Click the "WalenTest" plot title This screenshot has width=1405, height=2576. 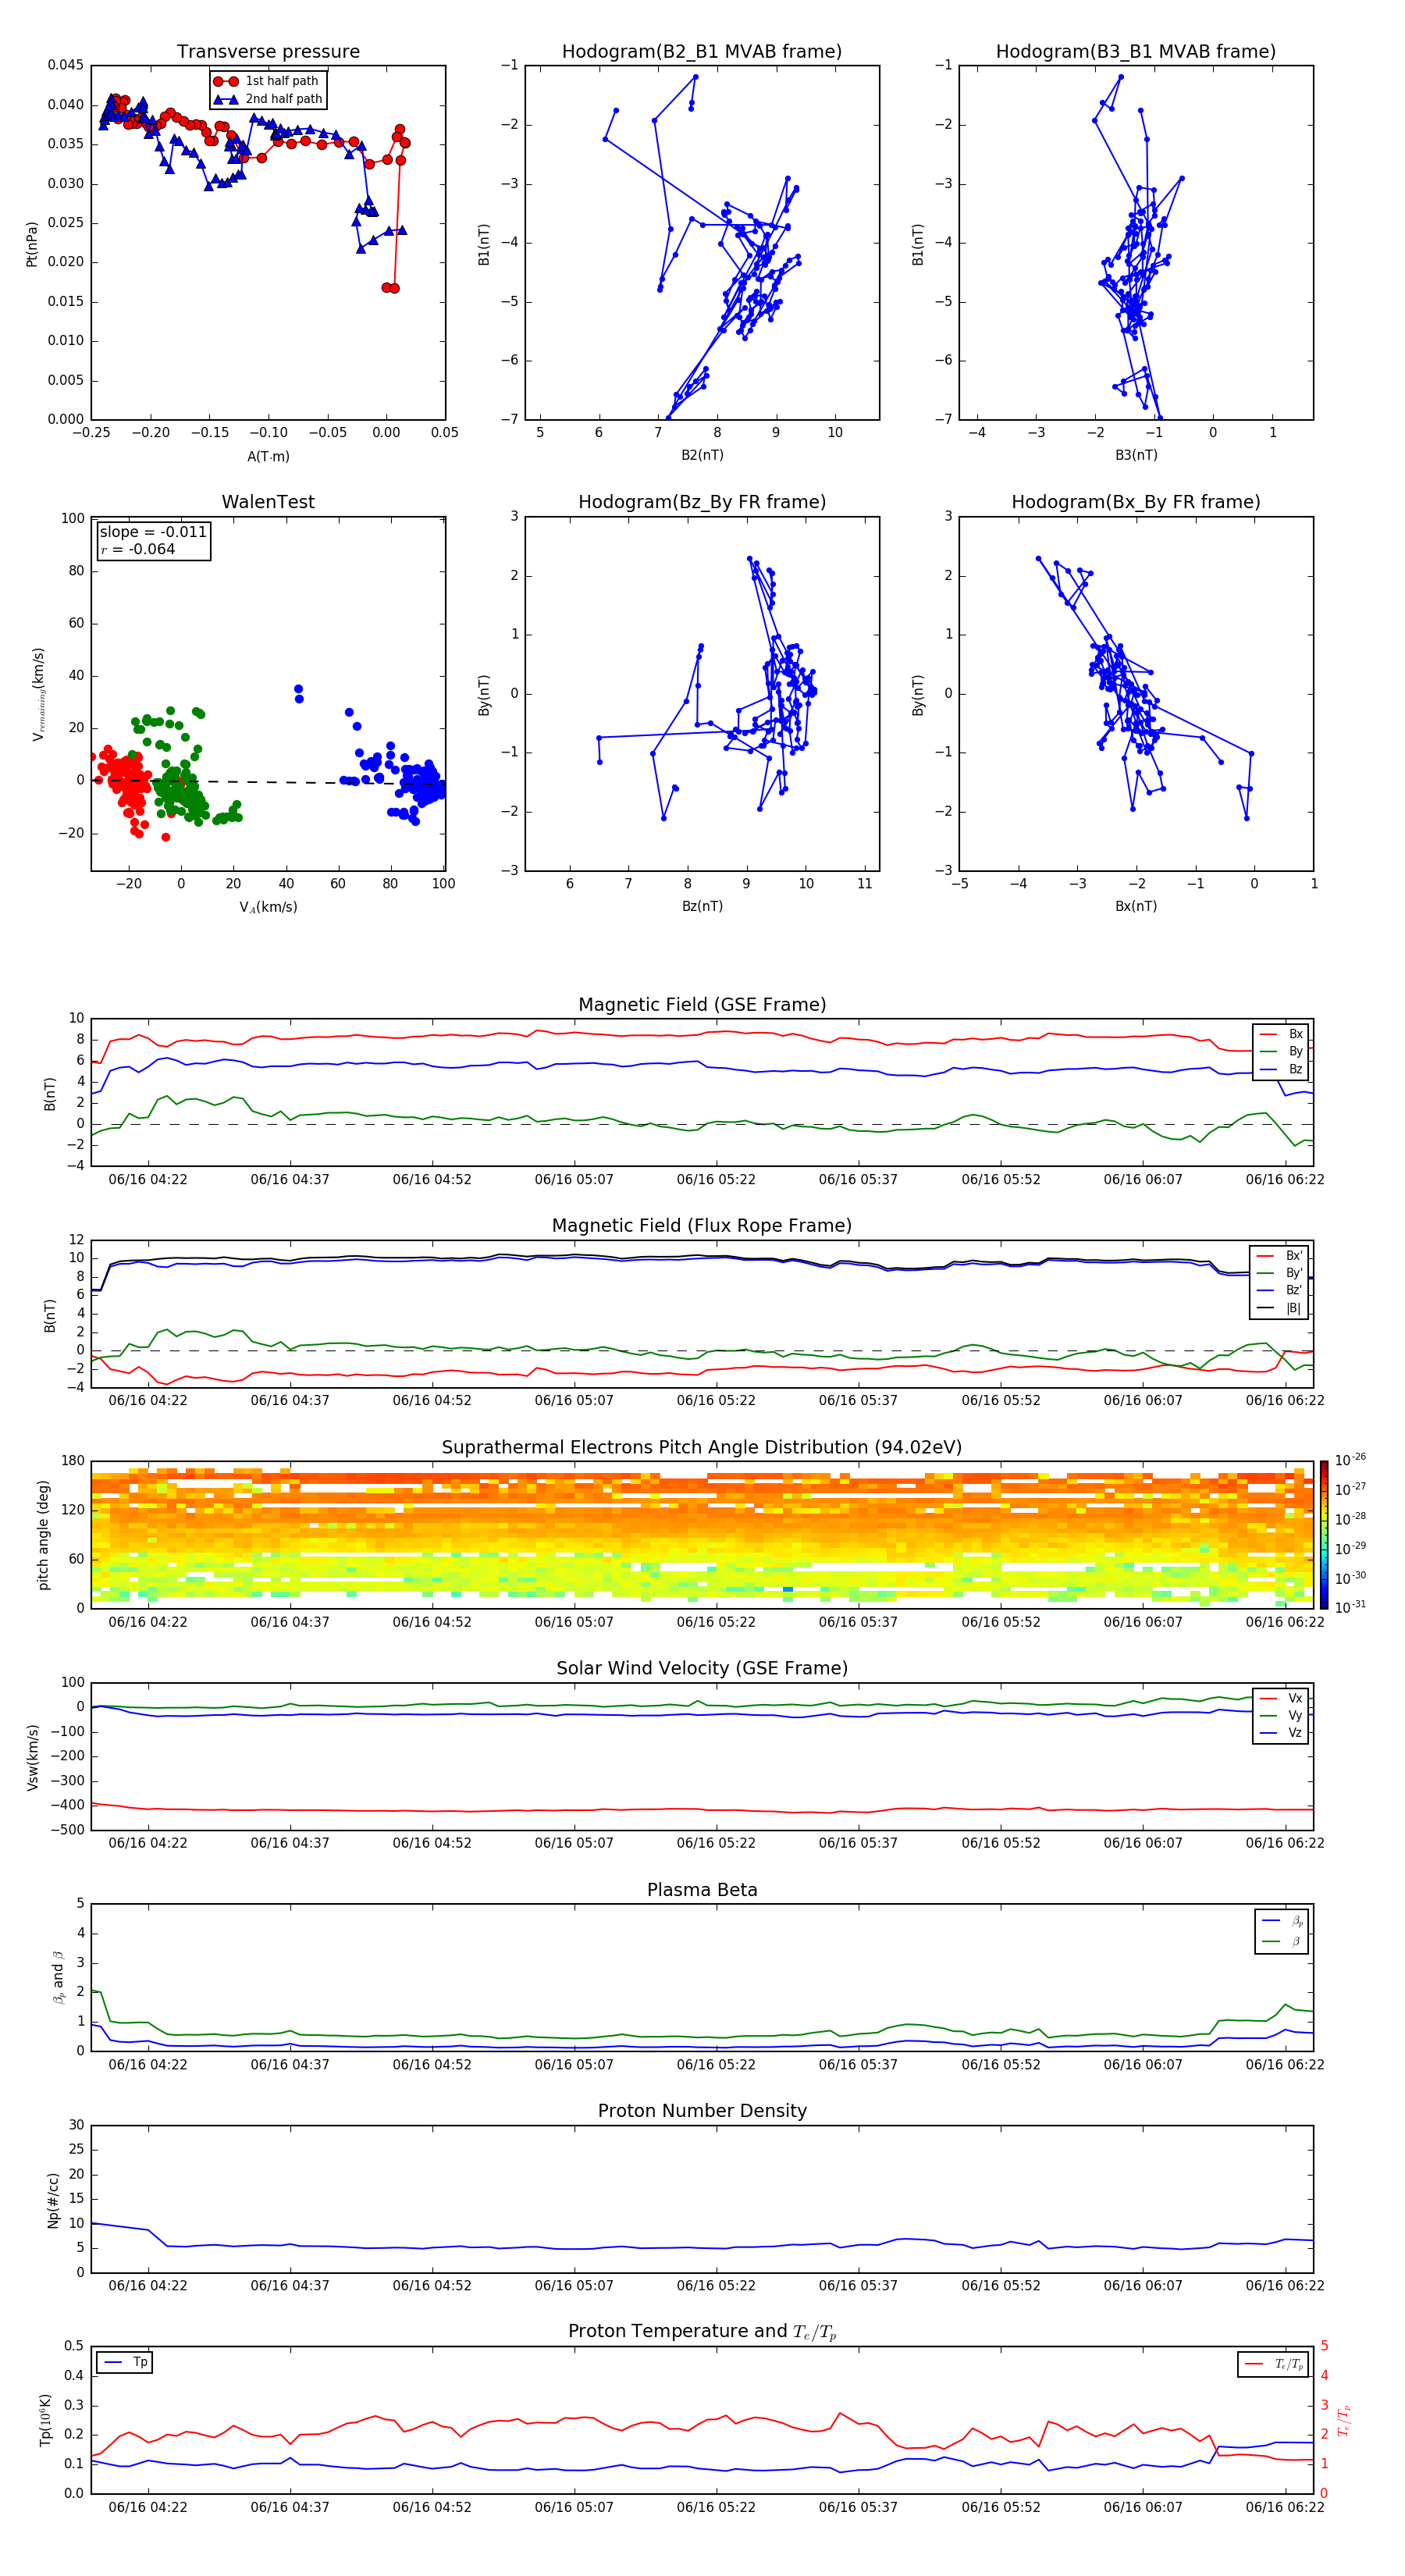268,502
